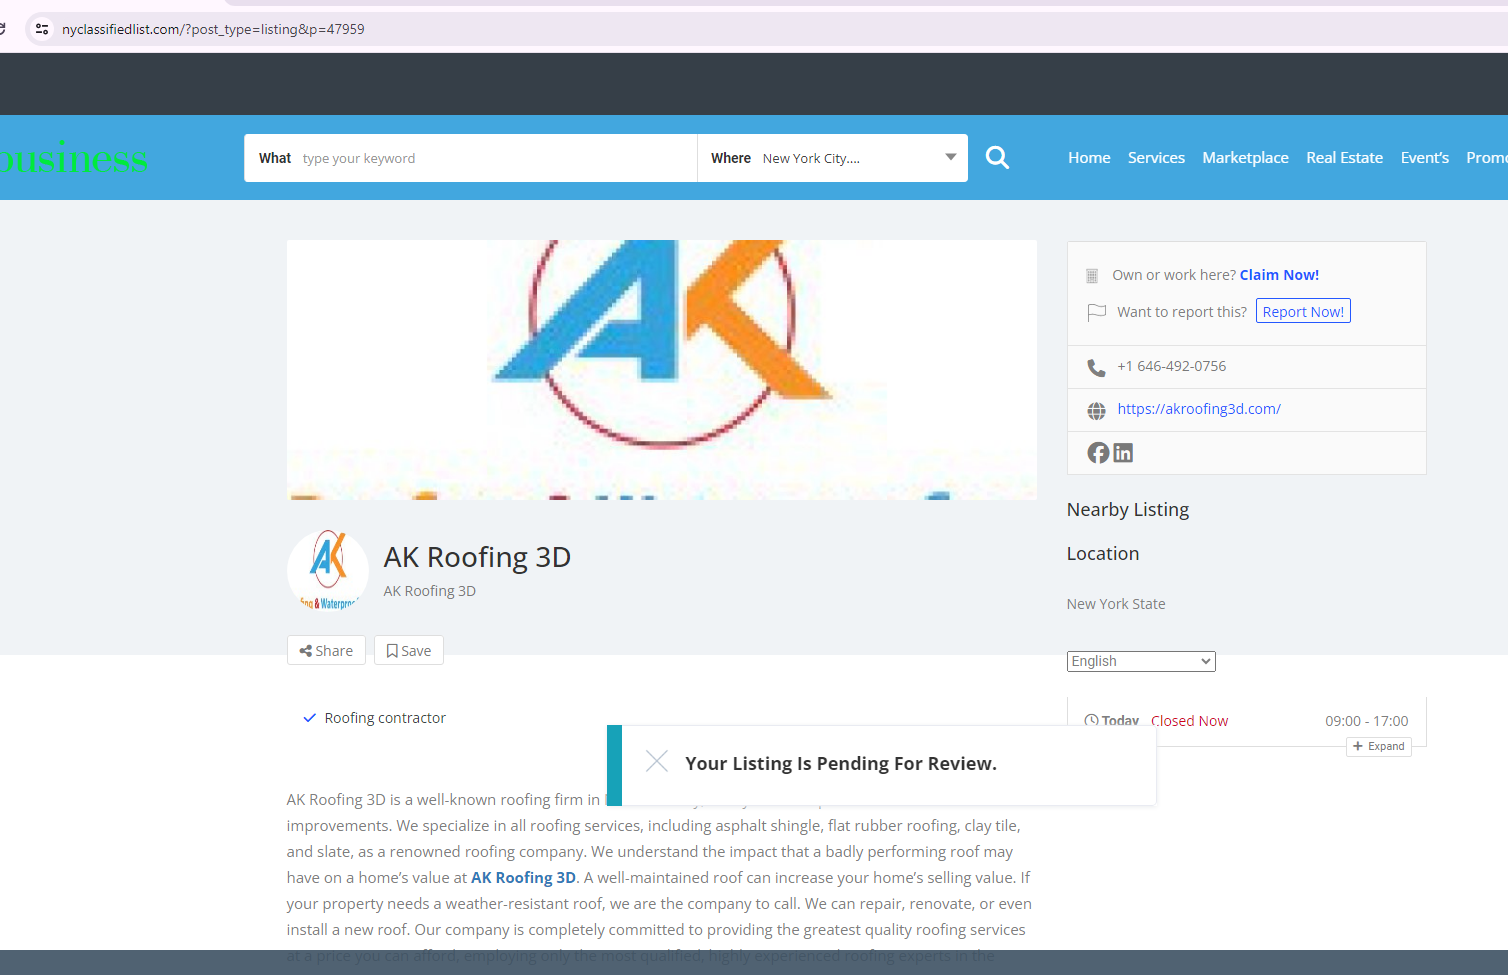
Task: Open the English language selector
Action: pos(1141,661)
